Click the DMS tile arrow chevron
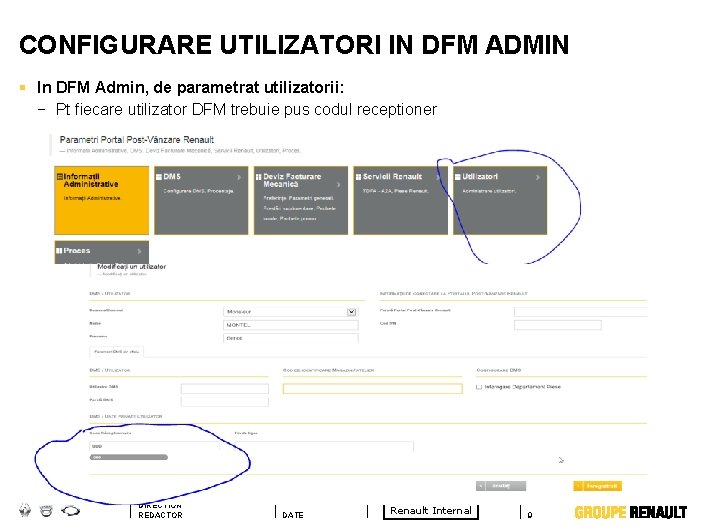 239,177
